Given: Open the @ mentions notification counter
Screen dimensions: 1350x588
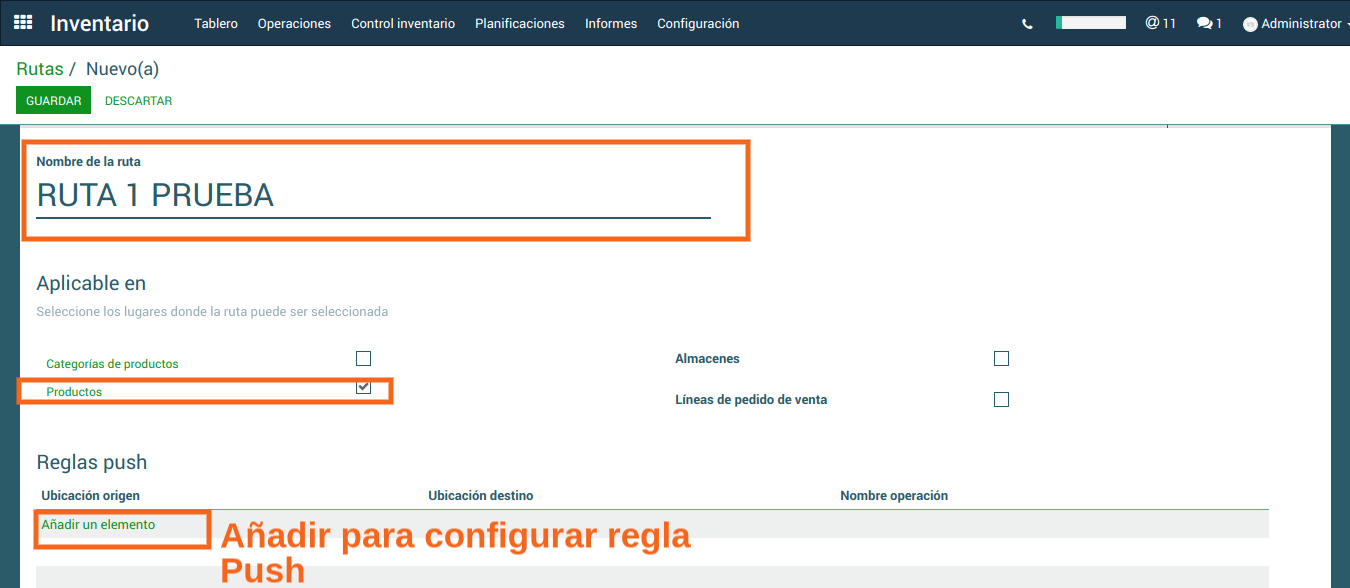Looking at the screenshot, I should [1160, 23].
